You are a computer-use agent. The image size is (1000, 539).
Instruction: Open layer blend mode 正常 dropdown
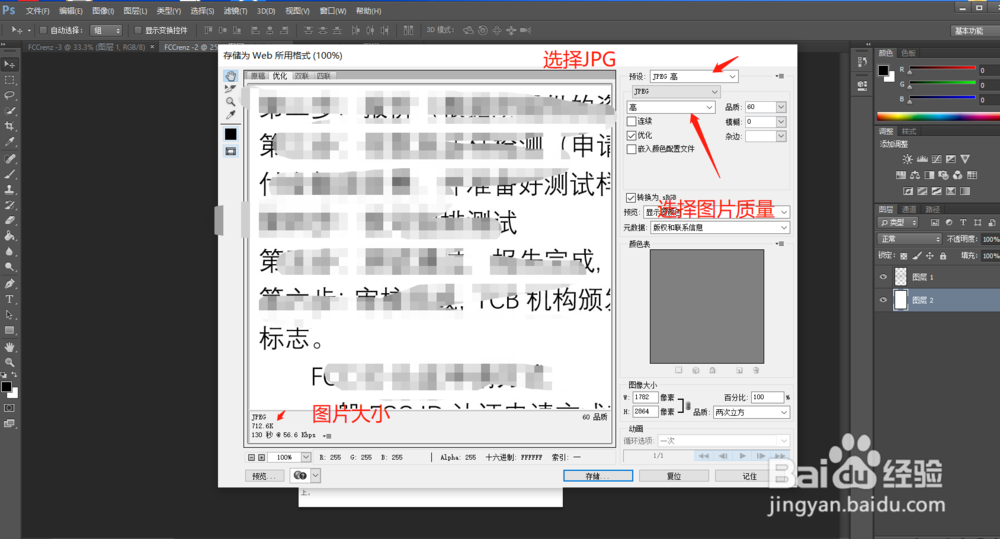909,239
